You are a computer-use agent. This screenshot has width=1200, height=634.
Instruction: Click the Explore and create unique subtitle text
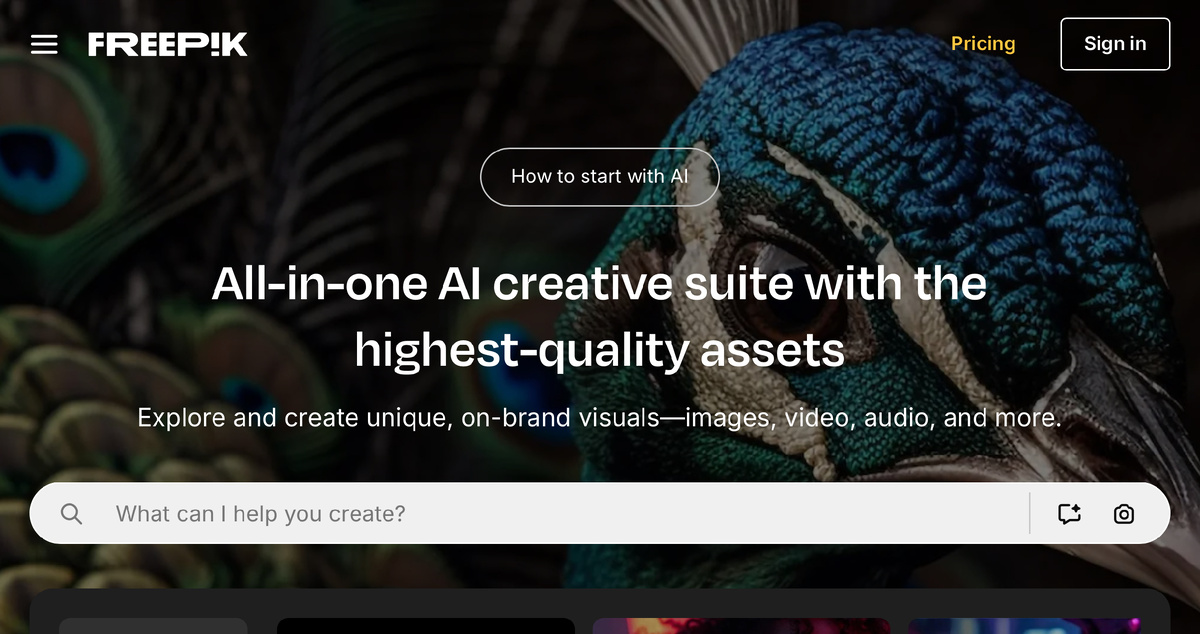click(x=599, y=417)
